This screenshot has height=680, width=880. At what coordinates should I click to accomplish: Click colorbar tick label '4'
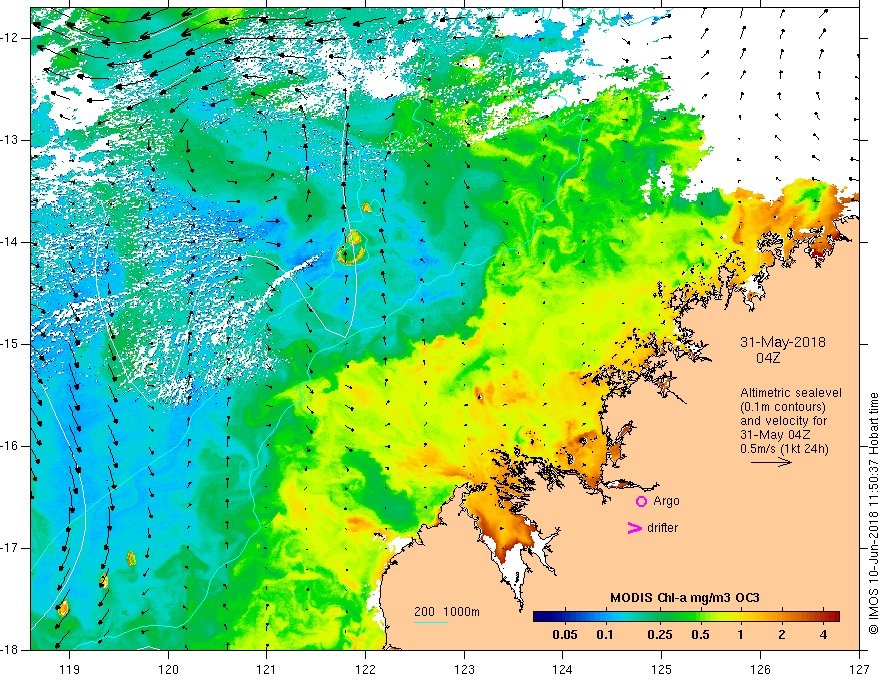click(823, 635)
